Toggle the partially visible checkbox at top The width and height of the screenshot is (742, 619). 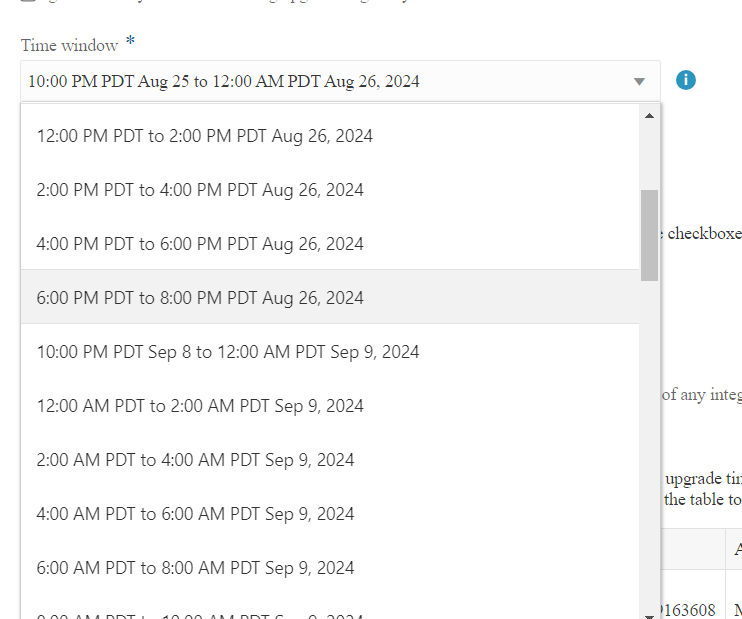coord(27,1)
